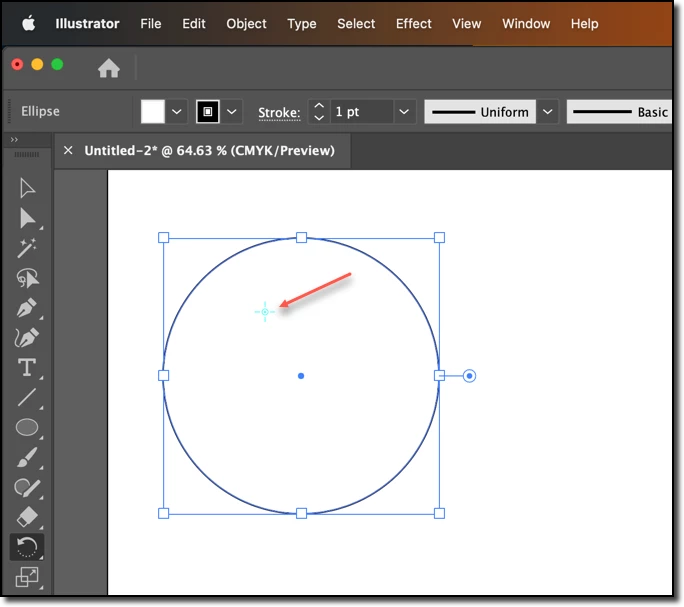Click the Uniform width profile box

click(x=480, y=112)
